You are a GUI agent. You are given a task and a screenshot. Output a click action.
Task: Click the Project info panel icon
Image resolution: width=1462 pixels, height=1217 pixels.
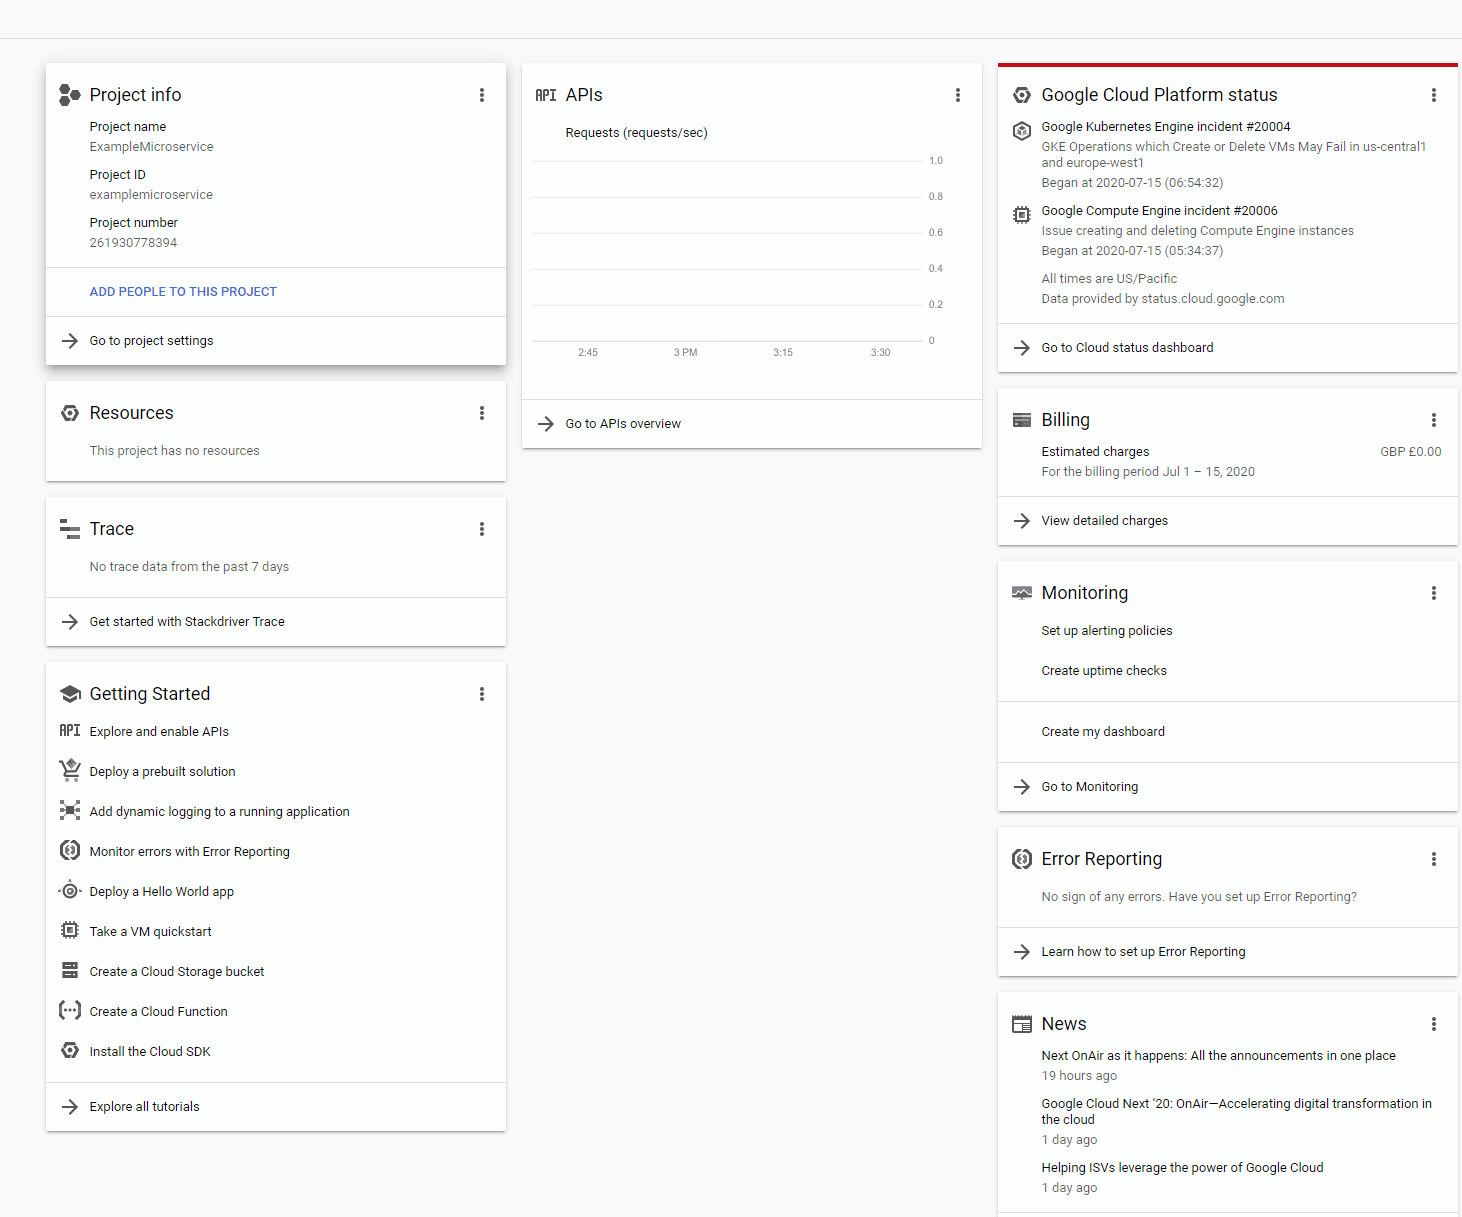69,94
